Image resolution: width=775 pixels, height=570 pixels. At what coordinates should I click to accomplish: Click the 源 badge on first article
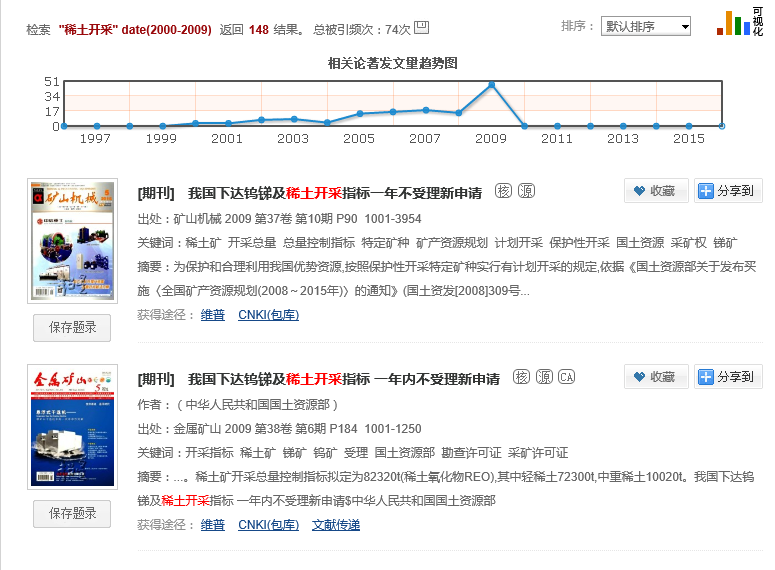(x=526, y=192)
